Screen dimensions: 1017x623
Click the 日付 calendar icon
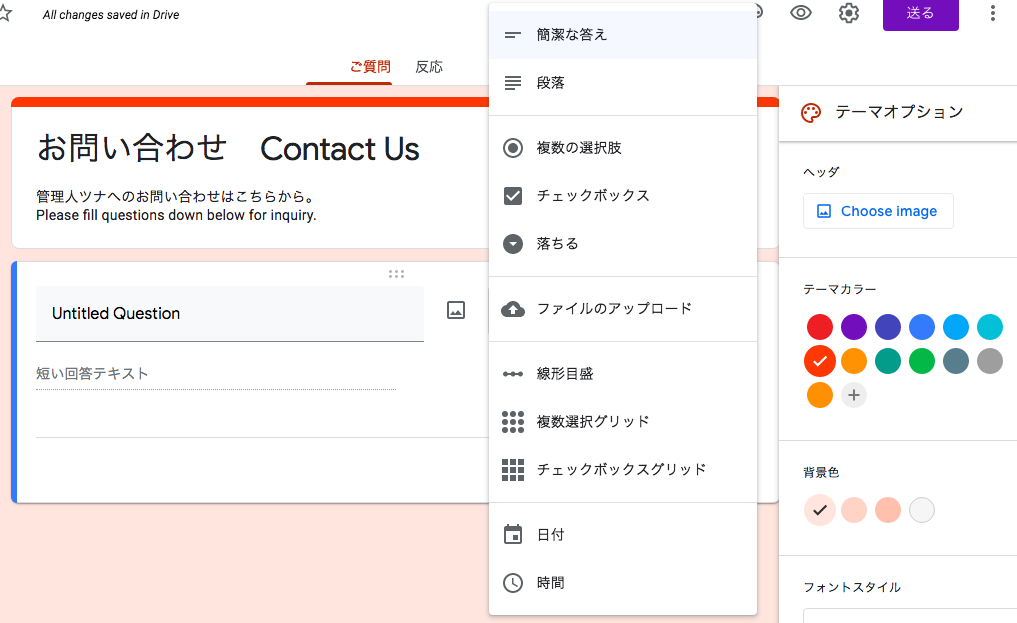pyautogui.click(x=513, y=534)
